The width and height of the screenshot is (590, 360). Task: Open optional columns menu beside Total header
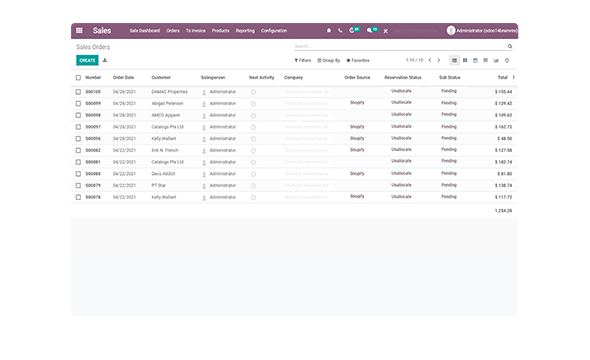[x=514, y=77]
